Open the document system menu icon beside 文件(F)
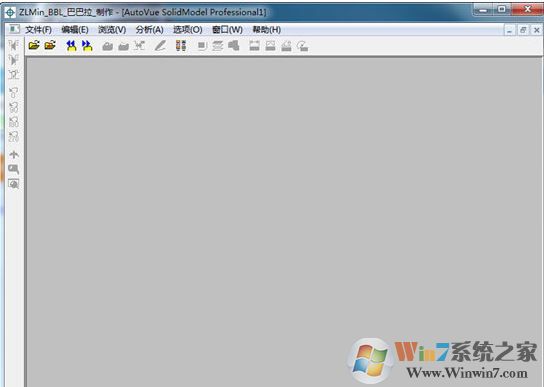The width and height of the screenshot is (544, 387). [14, 29]
